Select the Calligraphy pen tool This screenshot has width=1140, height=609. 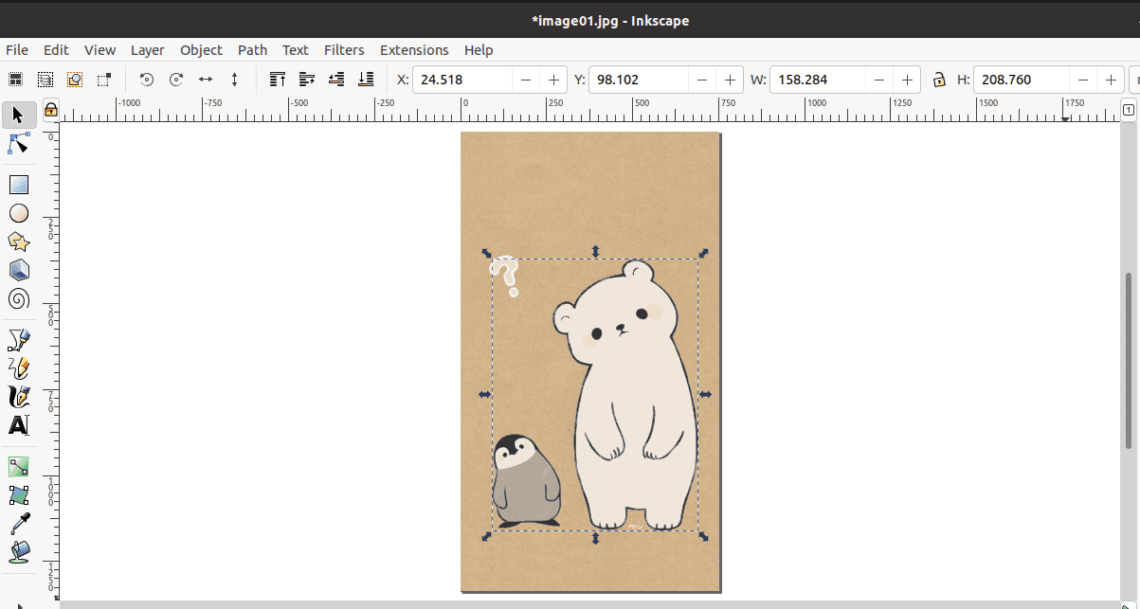point(17,396)
